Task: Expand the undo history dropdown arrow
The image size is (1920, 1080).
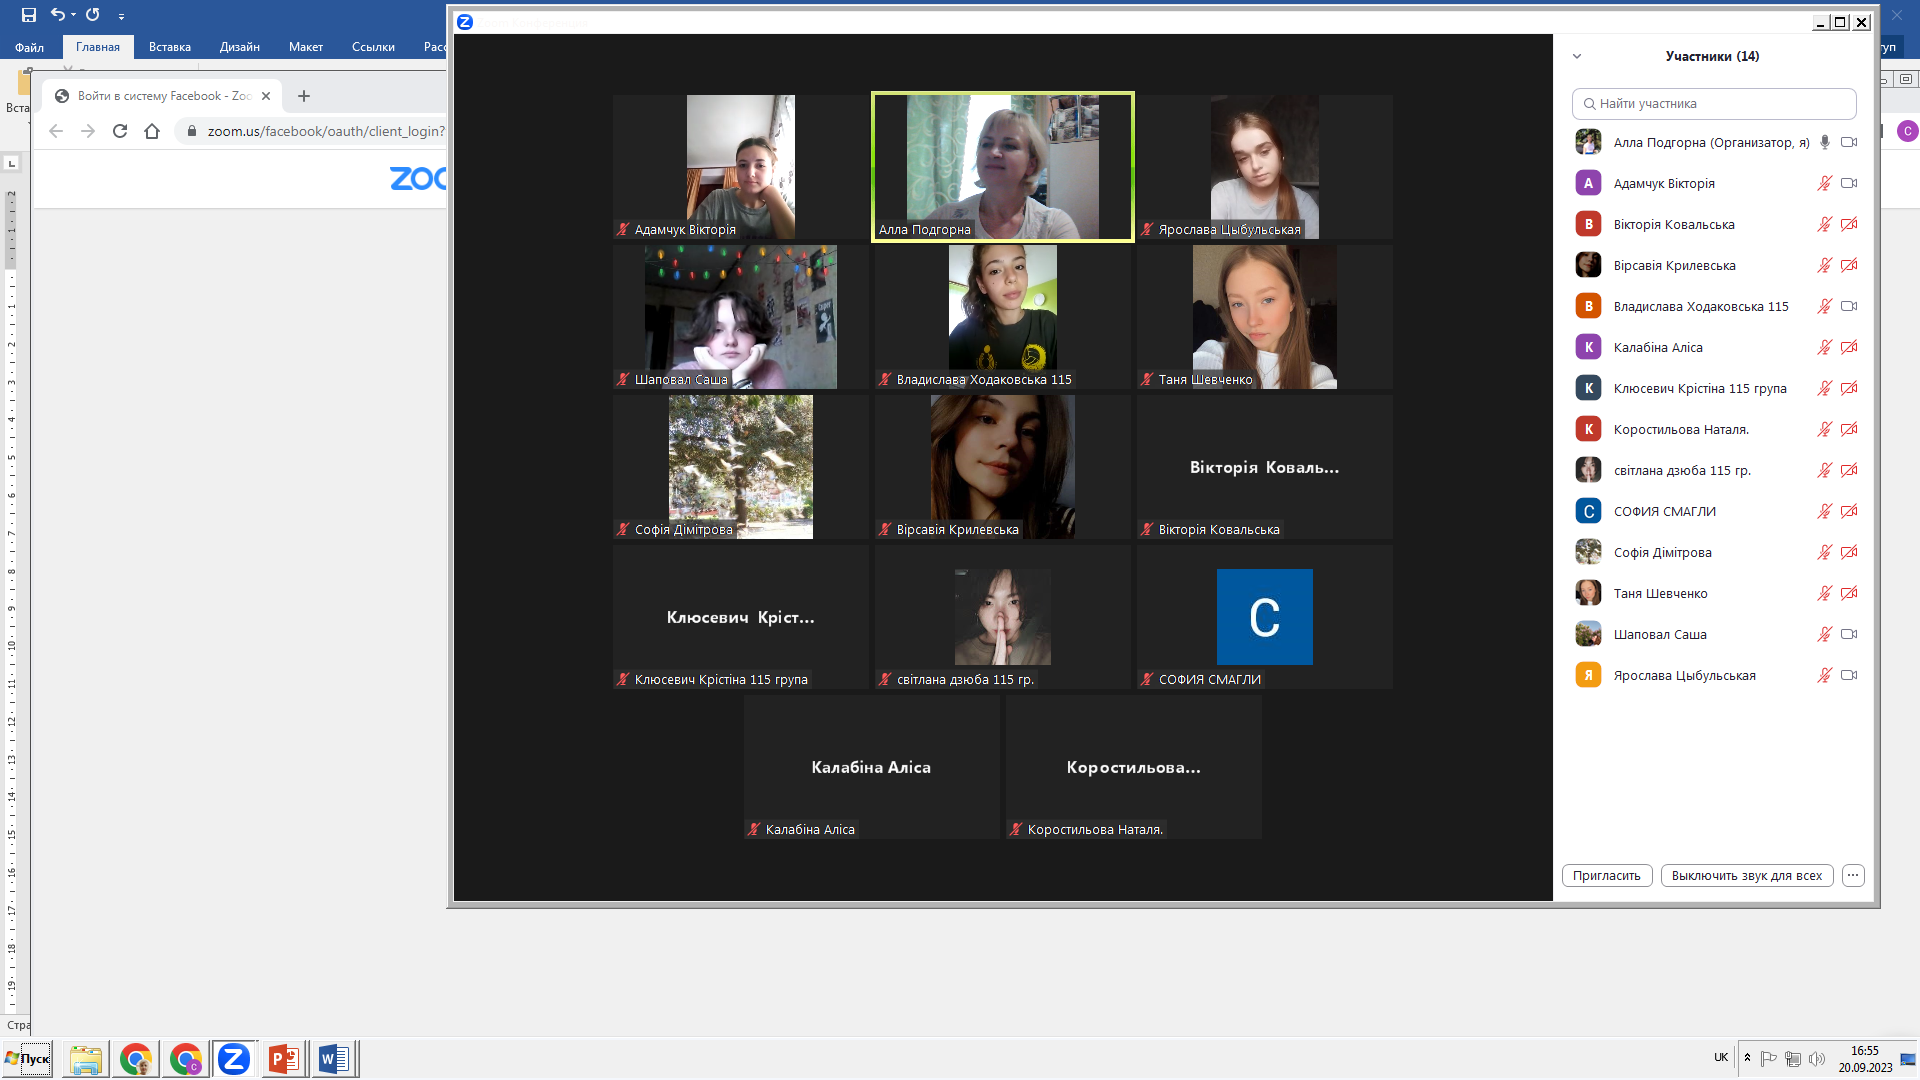Action: [74, 15]
